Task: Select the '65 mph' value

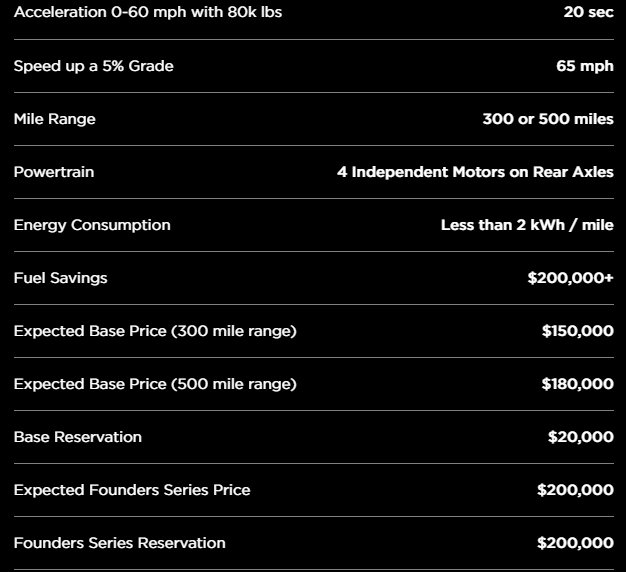Action: 585,66
